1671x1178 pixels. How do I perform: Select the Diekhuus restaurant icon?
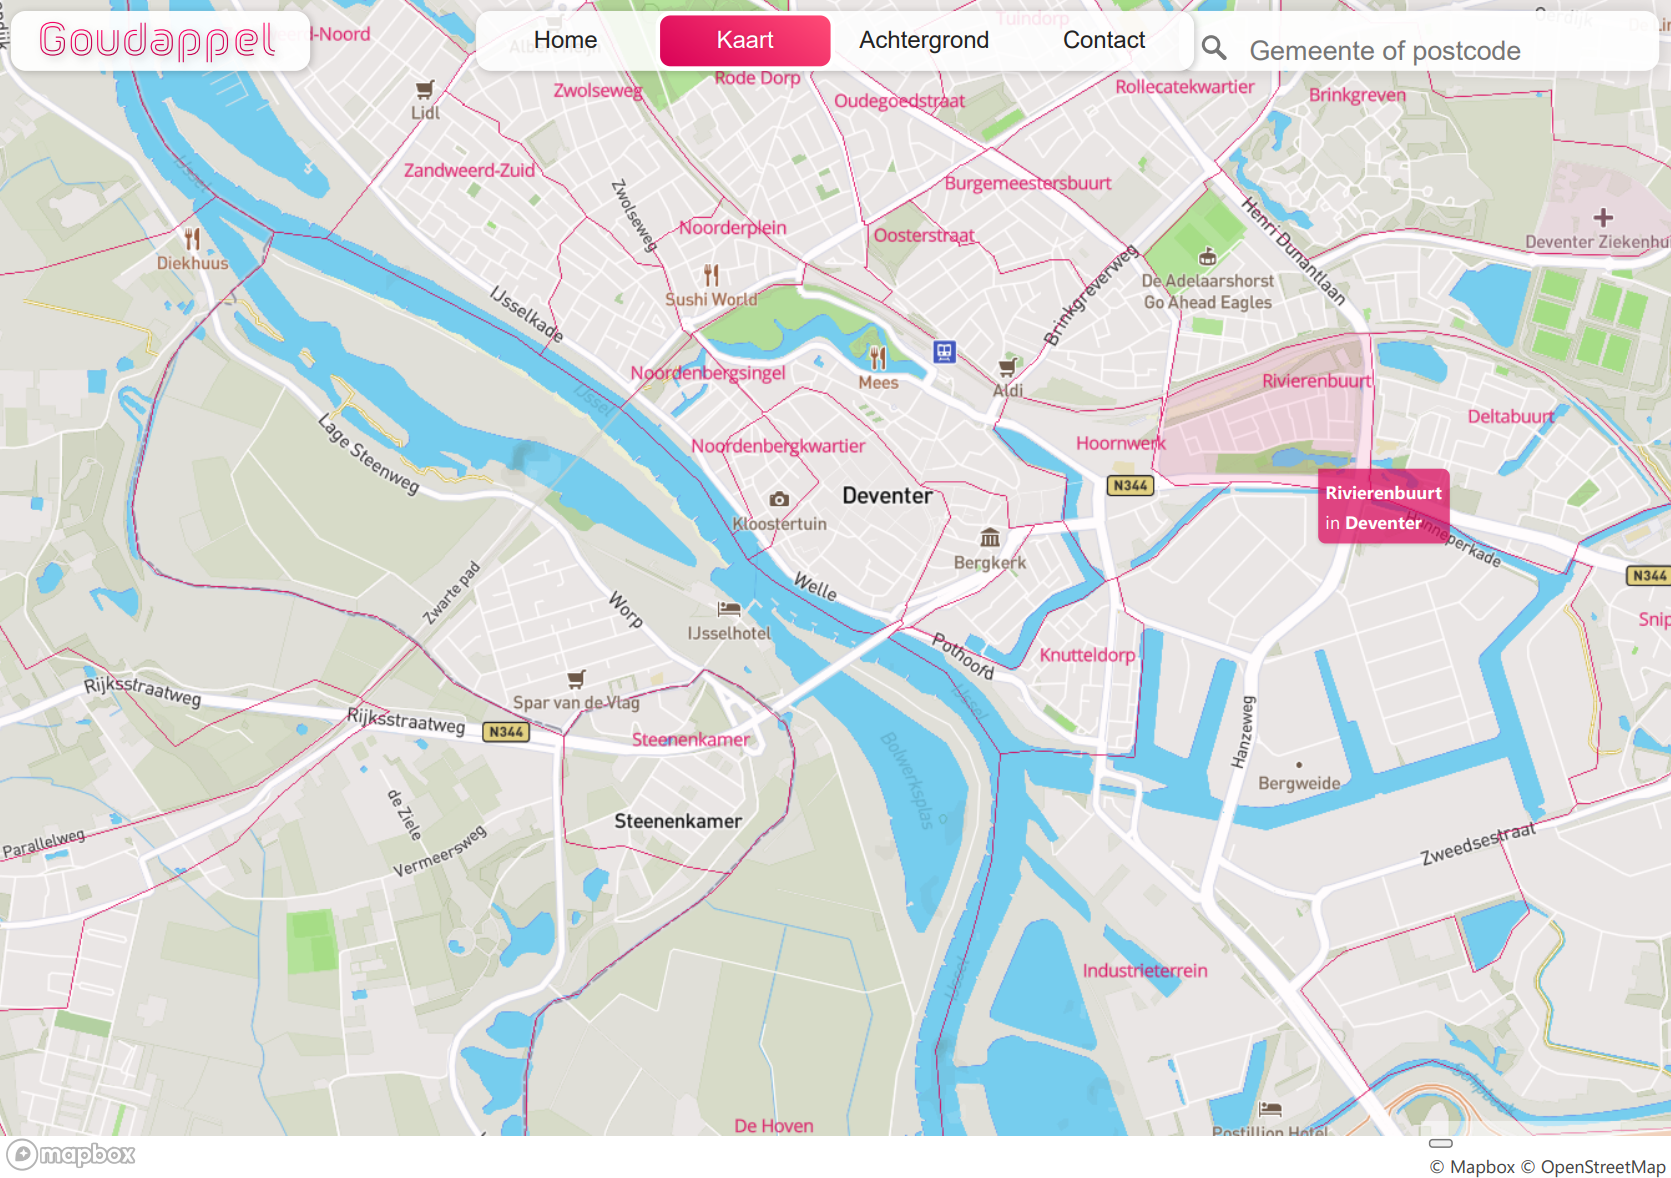(192, 239)
